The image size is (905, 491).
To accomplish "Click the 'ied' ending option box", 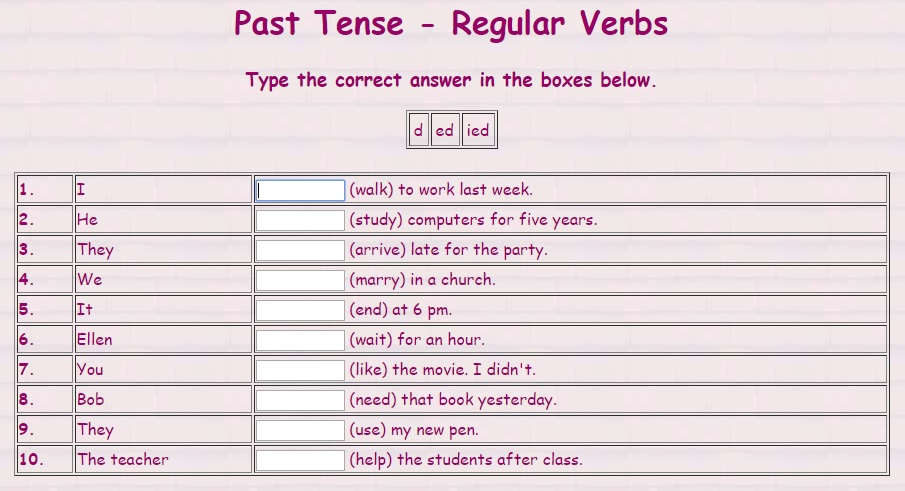I will 478,130.
